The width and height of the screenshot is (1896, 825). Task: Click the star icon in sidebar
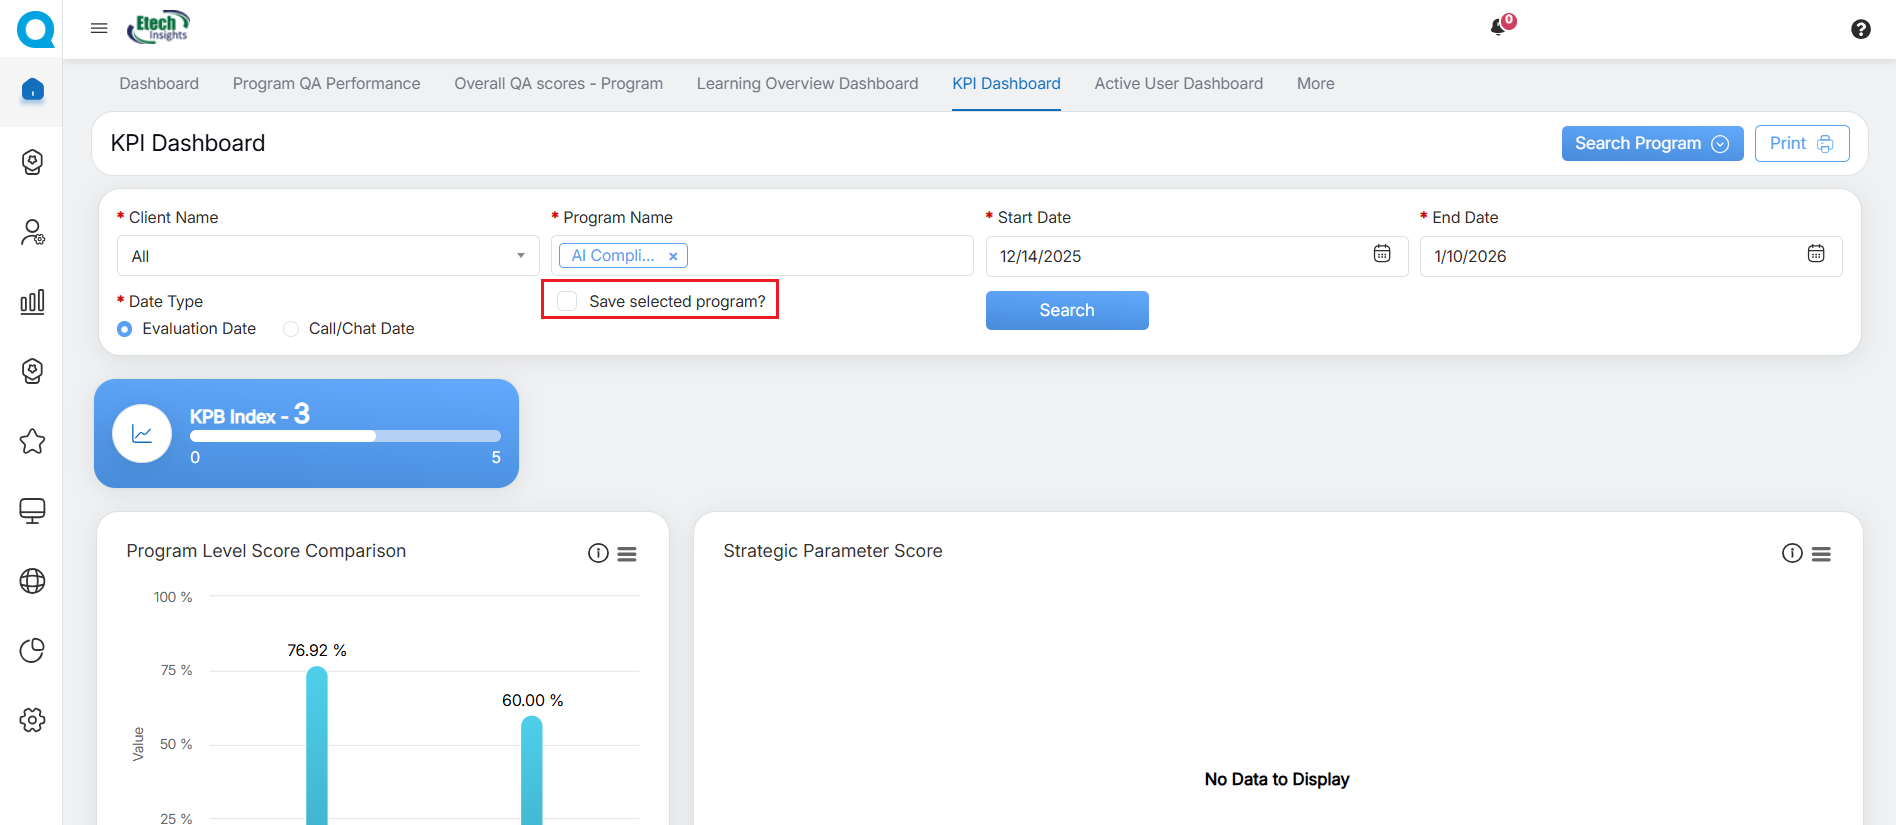(32, 441)
